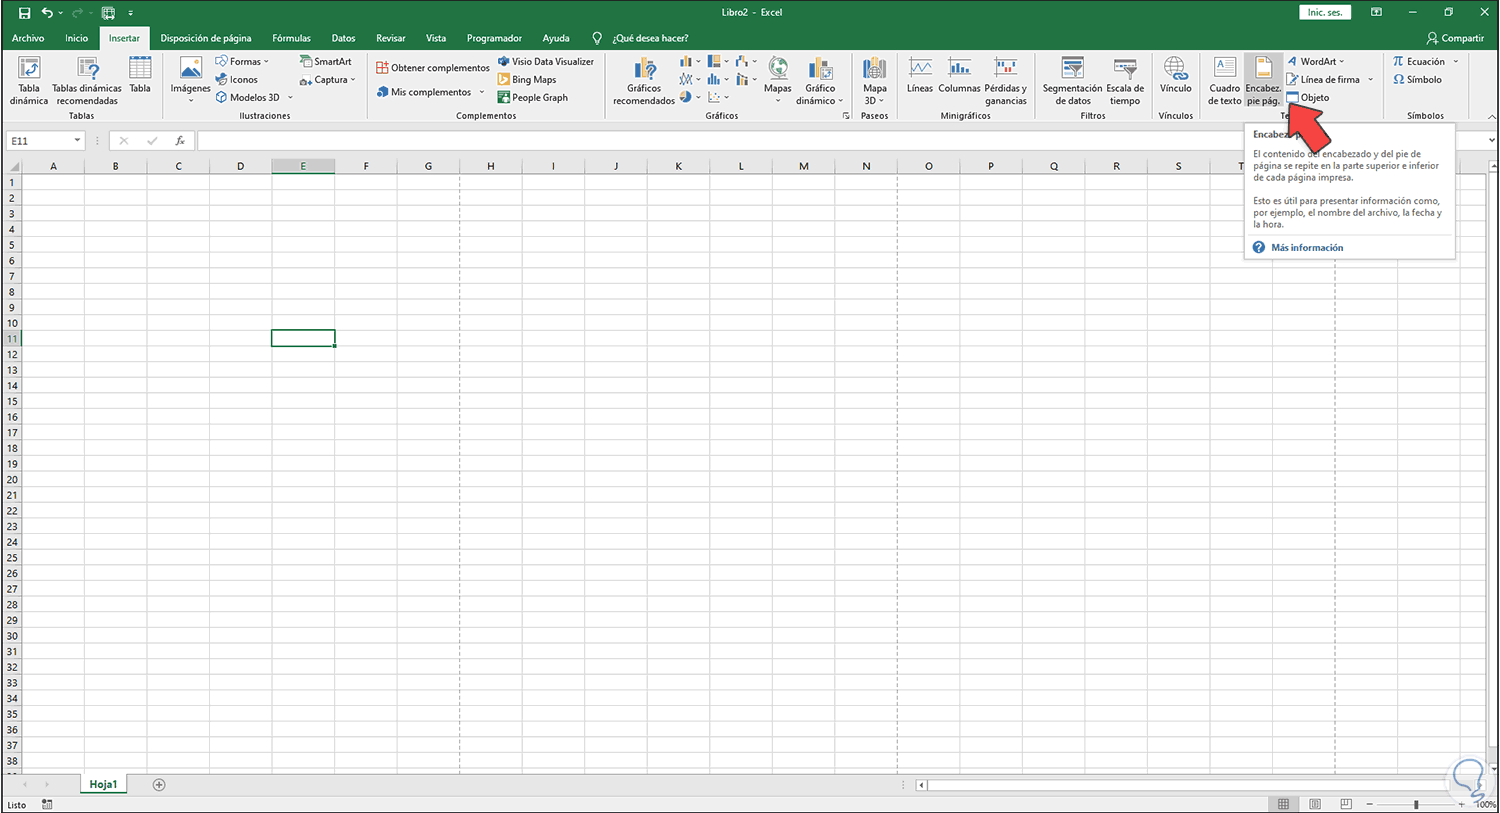Switch to Normal view in status bar
The image size is (1500, 813).
(x=1283, y=804)
